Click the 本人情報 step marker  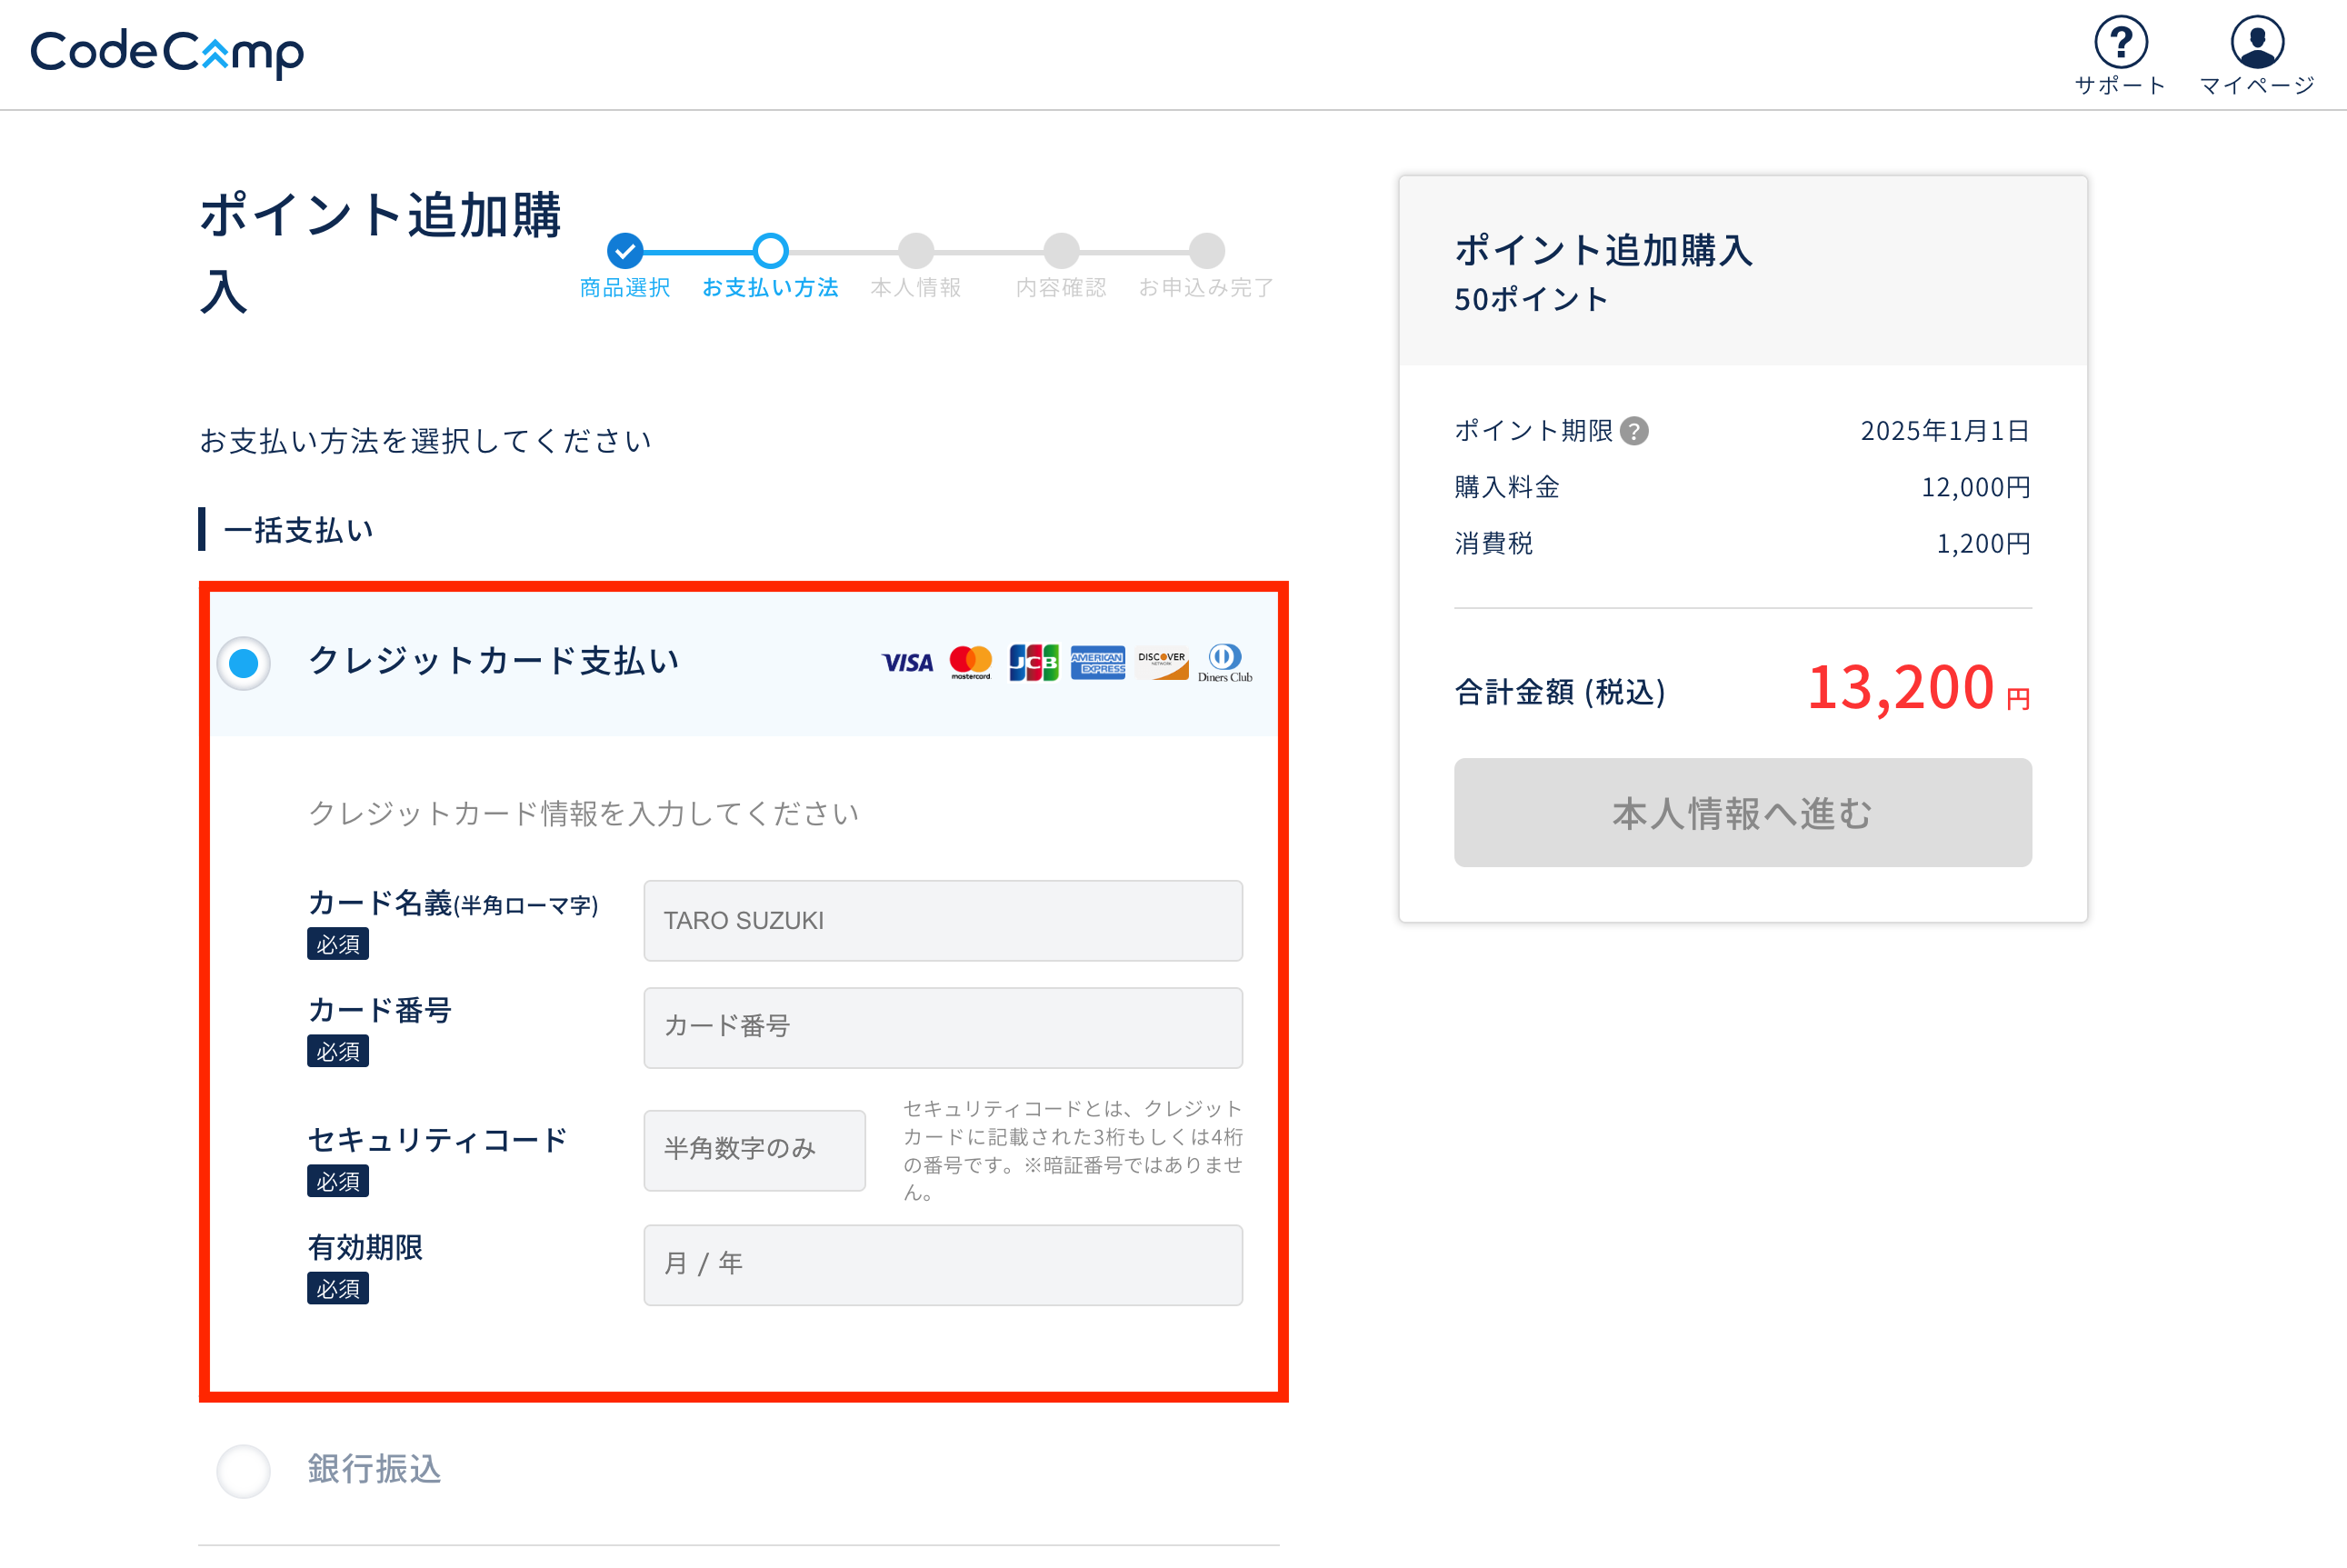click(x=915, y=251)
